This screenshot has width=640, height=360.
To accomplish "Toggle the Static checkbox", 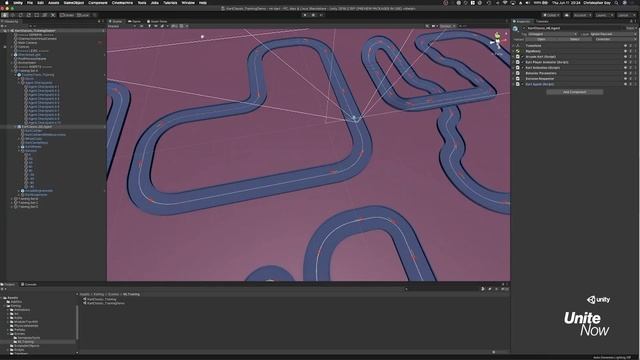I will pyautogui.click(x=630, y=28).
